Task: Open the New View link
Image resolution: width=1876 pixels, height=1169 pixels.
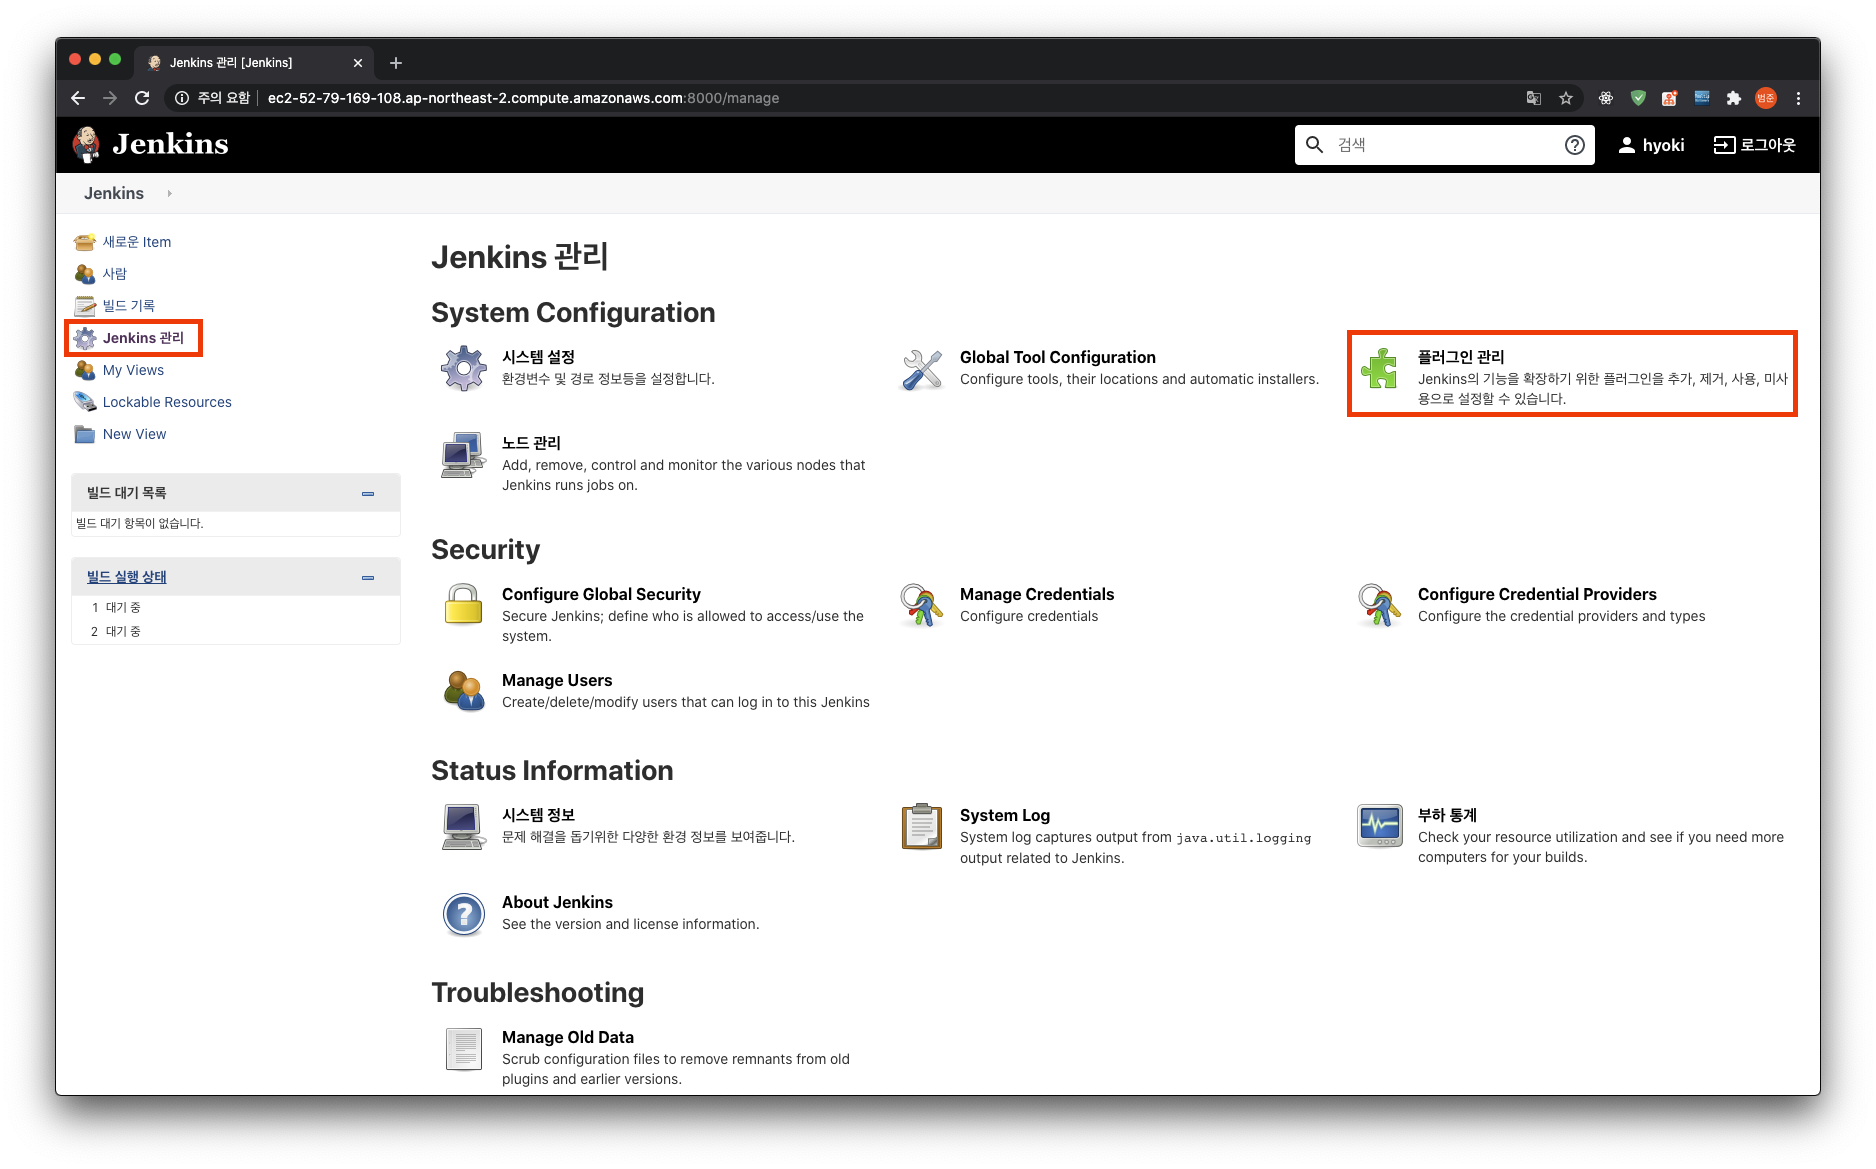Action: point(134,434)
